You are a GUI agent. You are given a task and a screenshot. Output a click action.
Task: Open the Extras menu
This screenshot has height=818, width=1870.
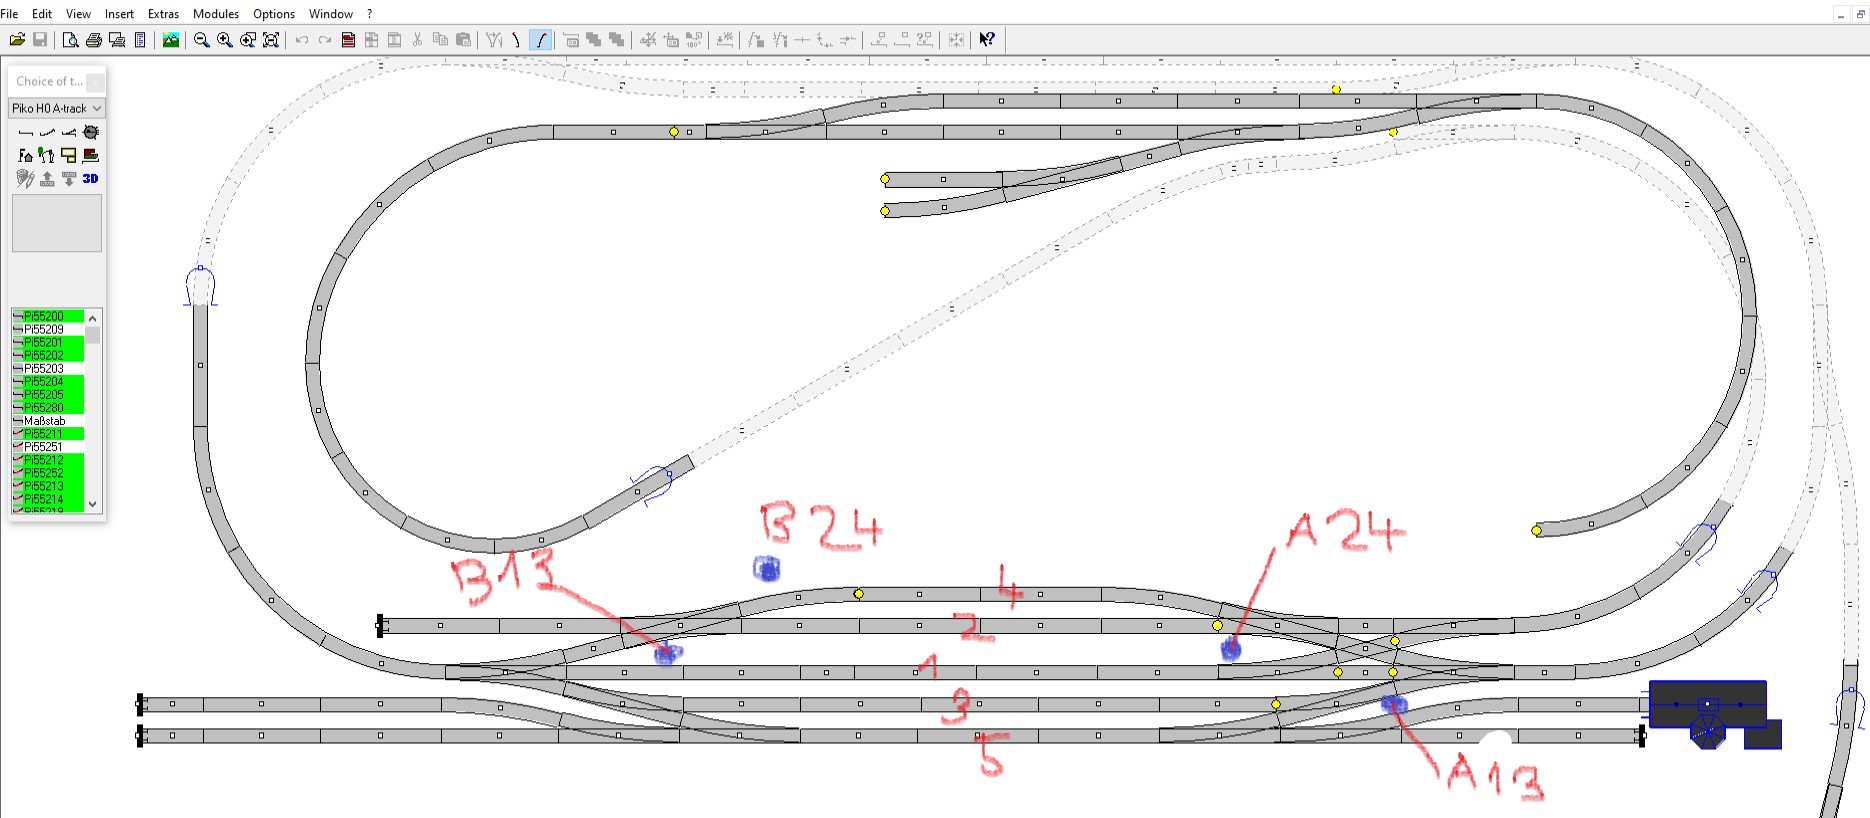coord(163,14)
